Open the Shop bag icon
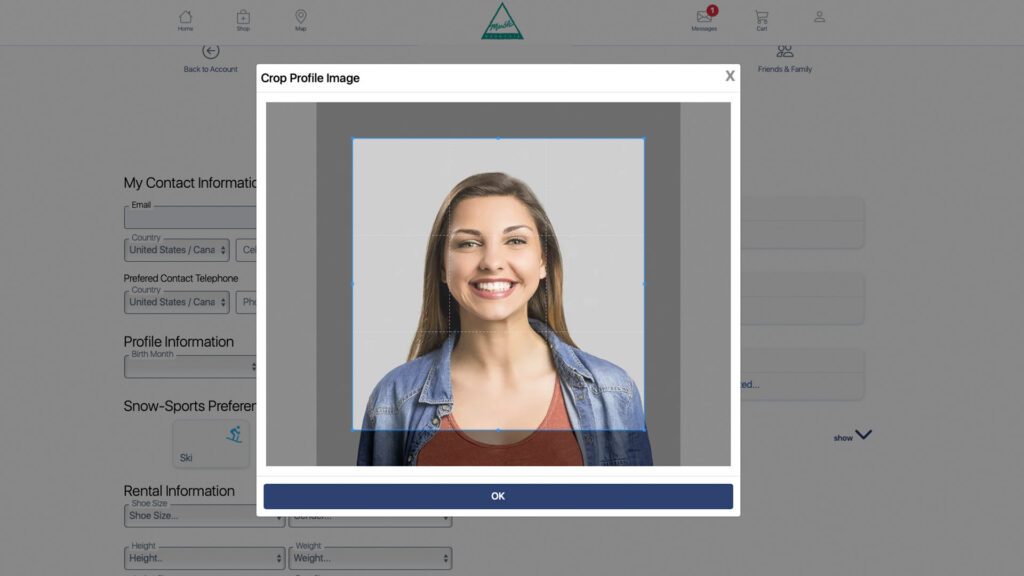The height and width of the screenshot is (576, 1024). (x=243, y=17)
